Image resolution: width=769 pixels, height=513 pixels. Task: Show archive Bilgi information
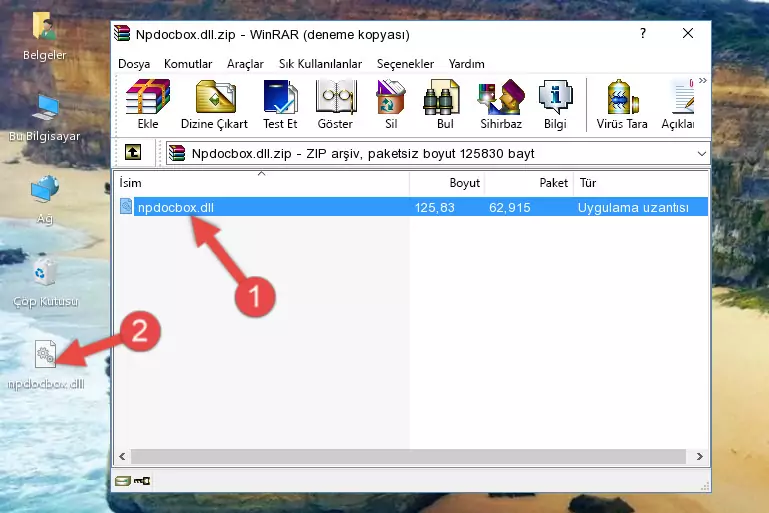555,104
